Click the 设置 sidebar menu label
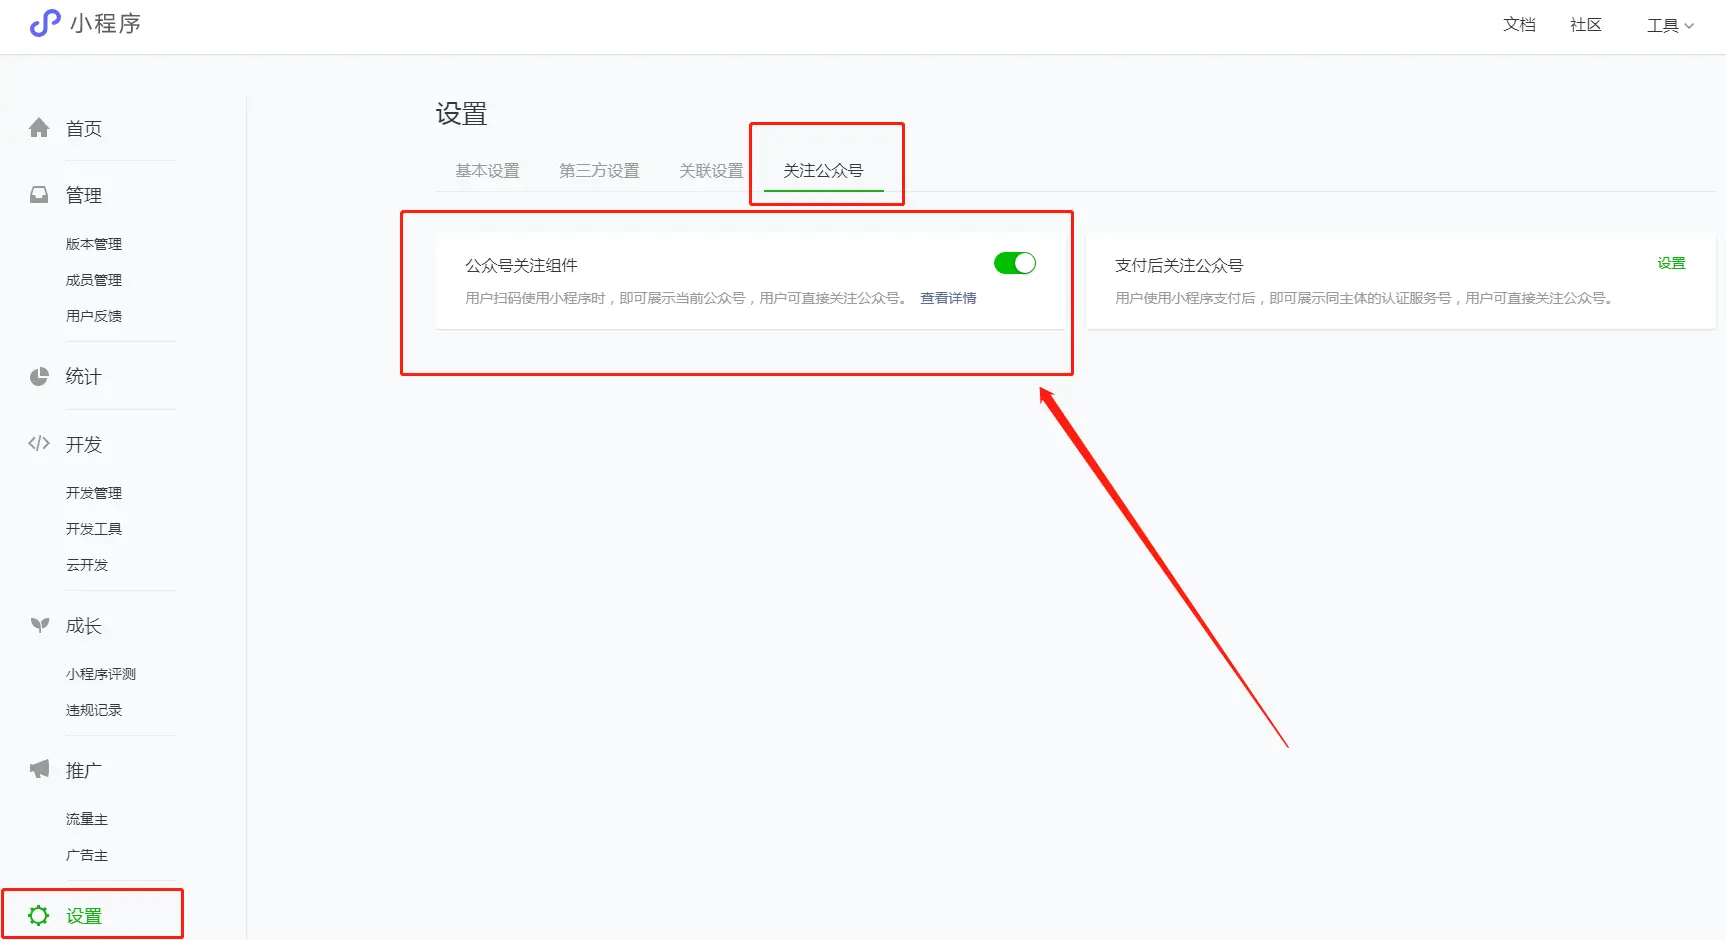 click(84, 916)
